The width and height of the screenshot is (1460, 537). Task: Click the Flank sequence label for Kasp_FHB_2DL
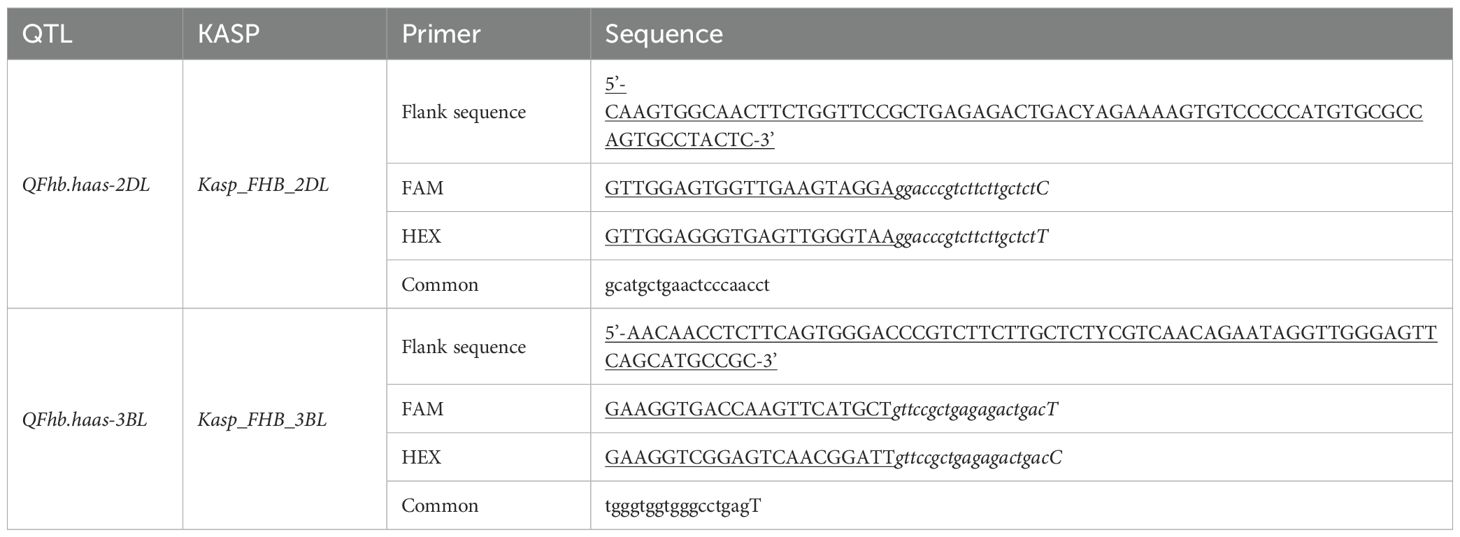pos(463,112)
